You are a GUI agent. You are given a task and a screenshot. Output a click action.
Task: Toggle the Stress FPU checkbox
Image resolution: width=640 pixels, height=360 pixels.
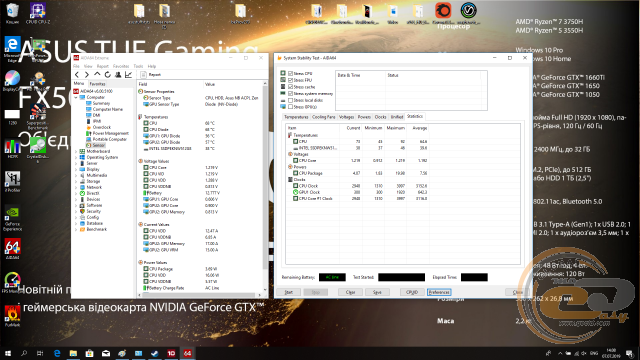point(291,80)
